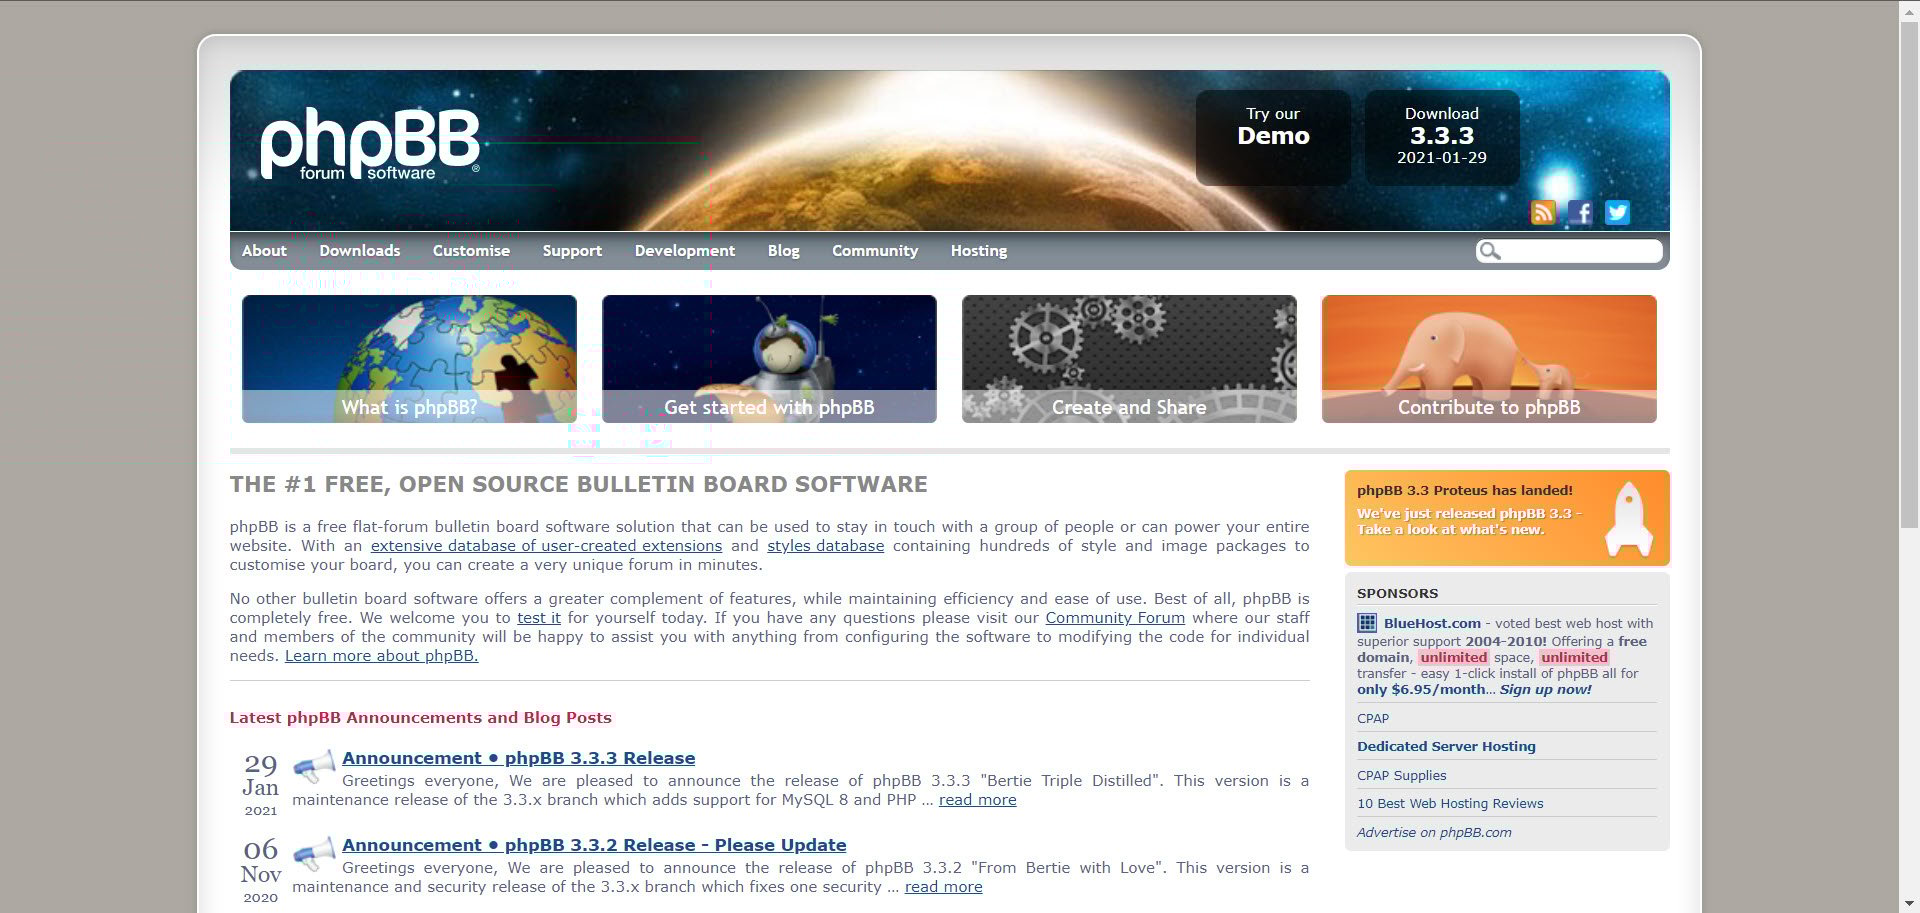Viewport: 1920px width, 913px height.
Task: Open 'phpBB 3.3.2 Release - Please Update' announcement
Action: point(594,845)
